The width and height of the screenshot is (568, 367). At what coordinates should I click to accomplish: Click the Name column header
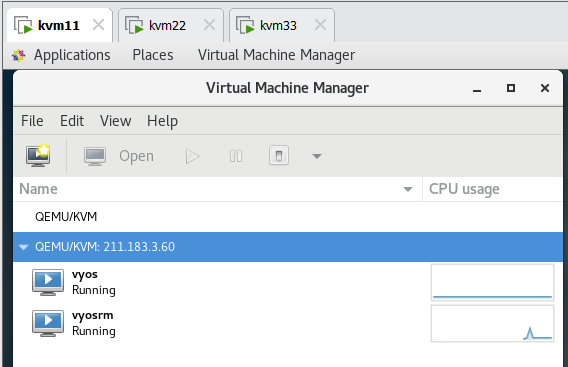(218, 189)
